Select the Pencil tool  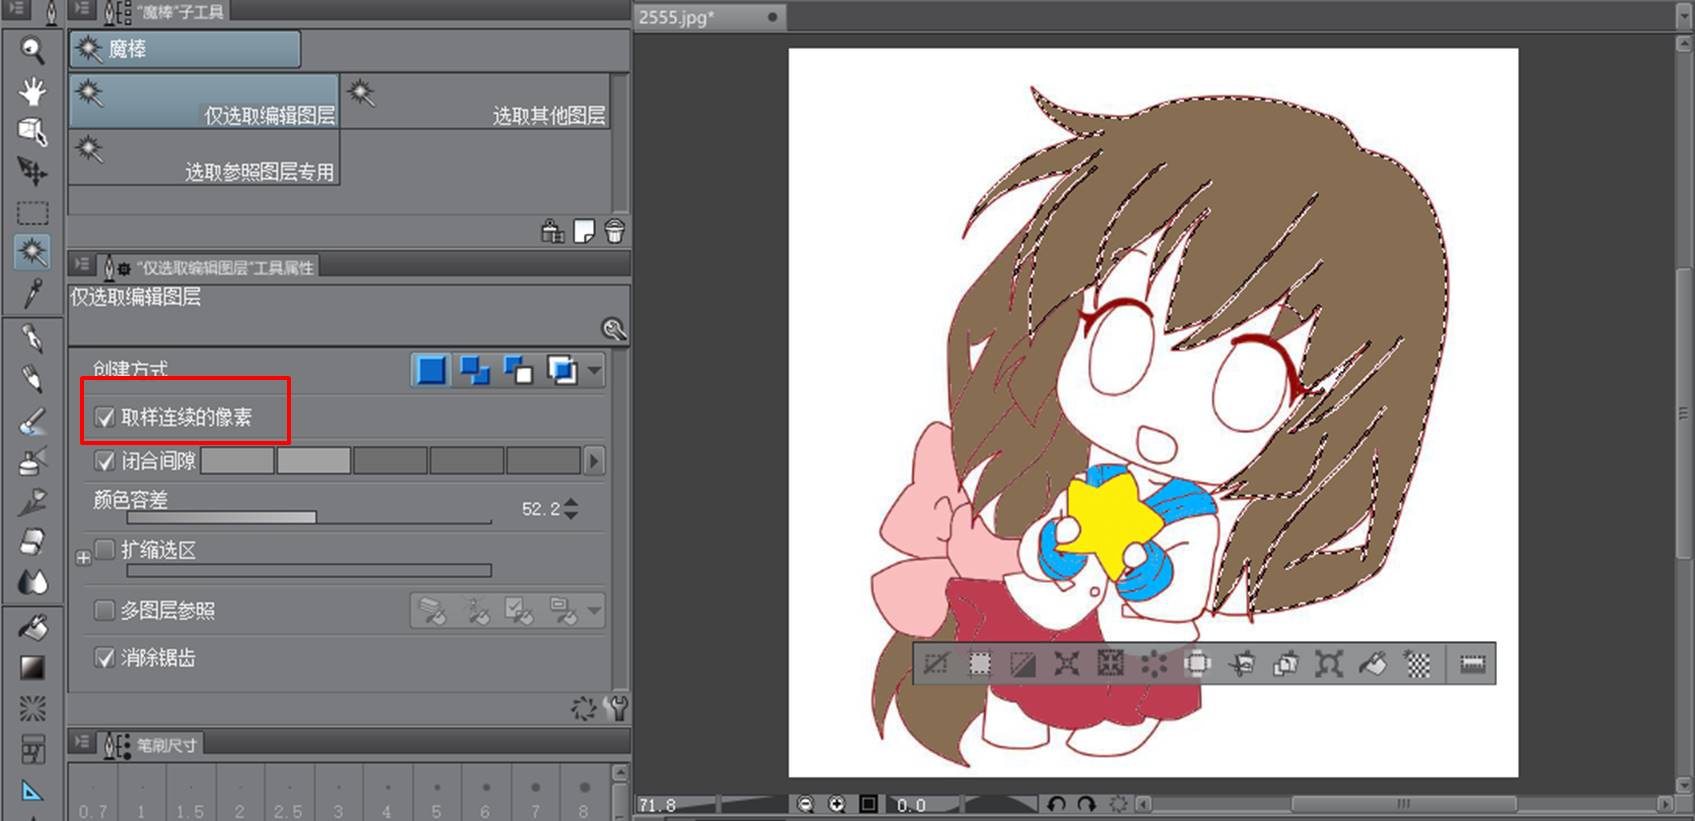pyautogui.click(x=32, y=379)
